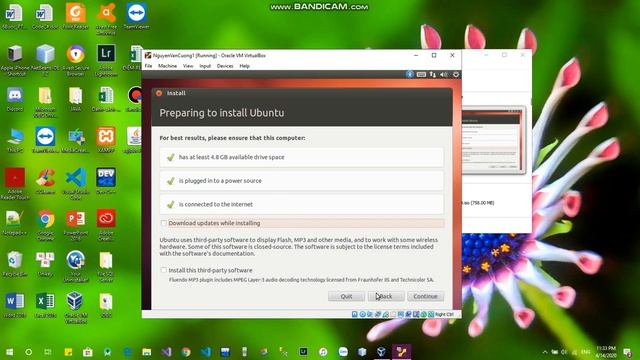
Task: Open Adobe Creative Cloud desktop icon
Action: click(106, 225)
